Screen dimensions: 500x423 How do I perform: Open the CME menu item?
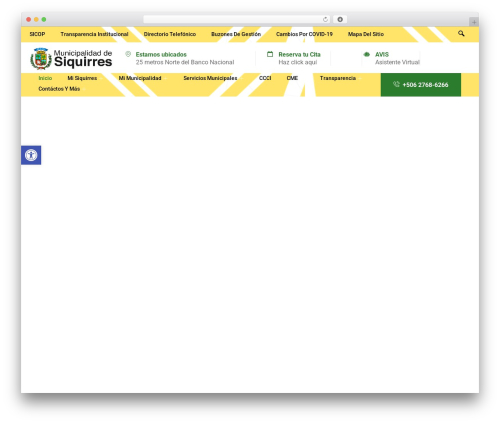(292, 78)
